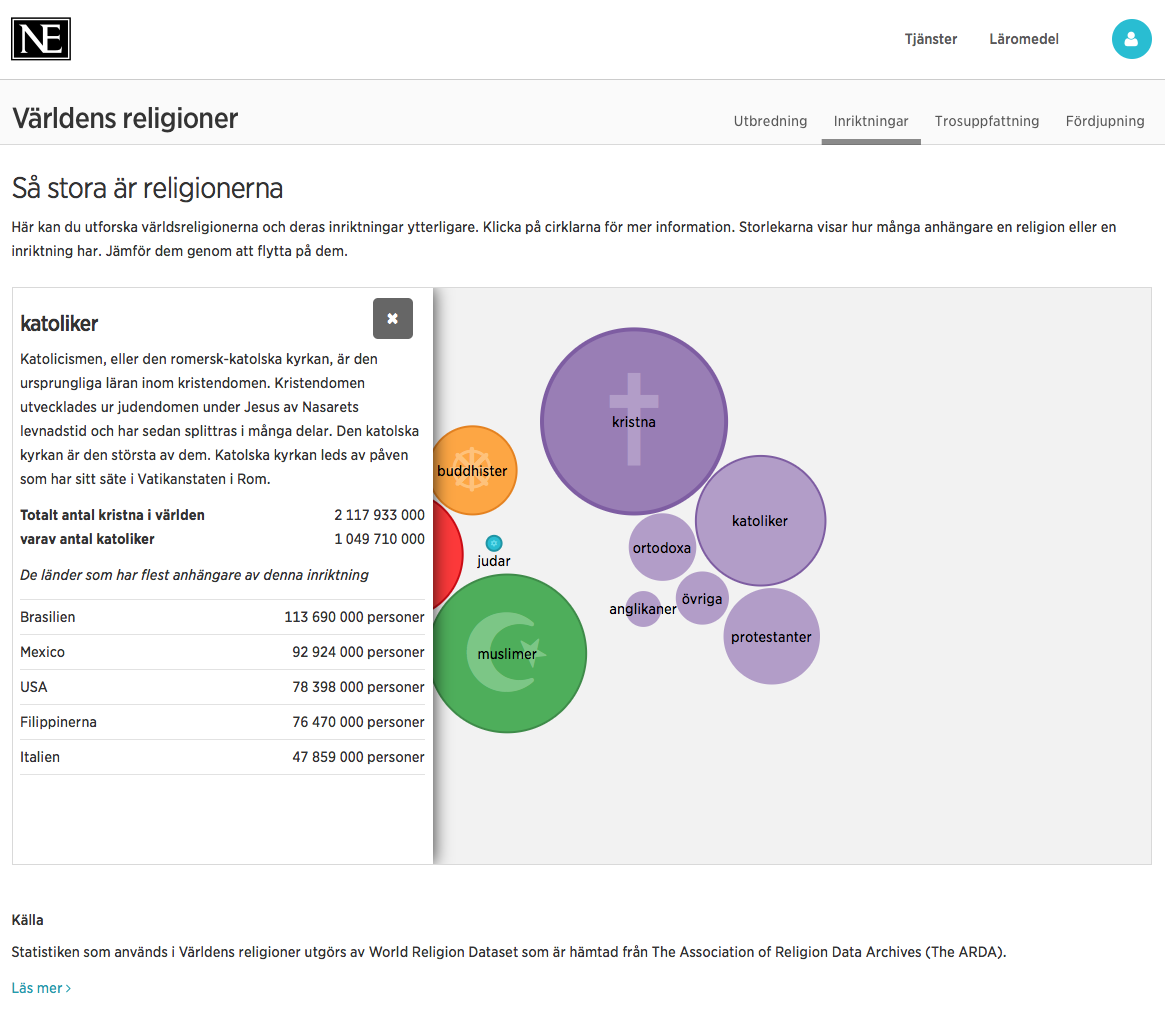Close the katoliker info panel
Image resolution: width=1165 pixels, height=1015 pixels.
click(x=392, y=318)
